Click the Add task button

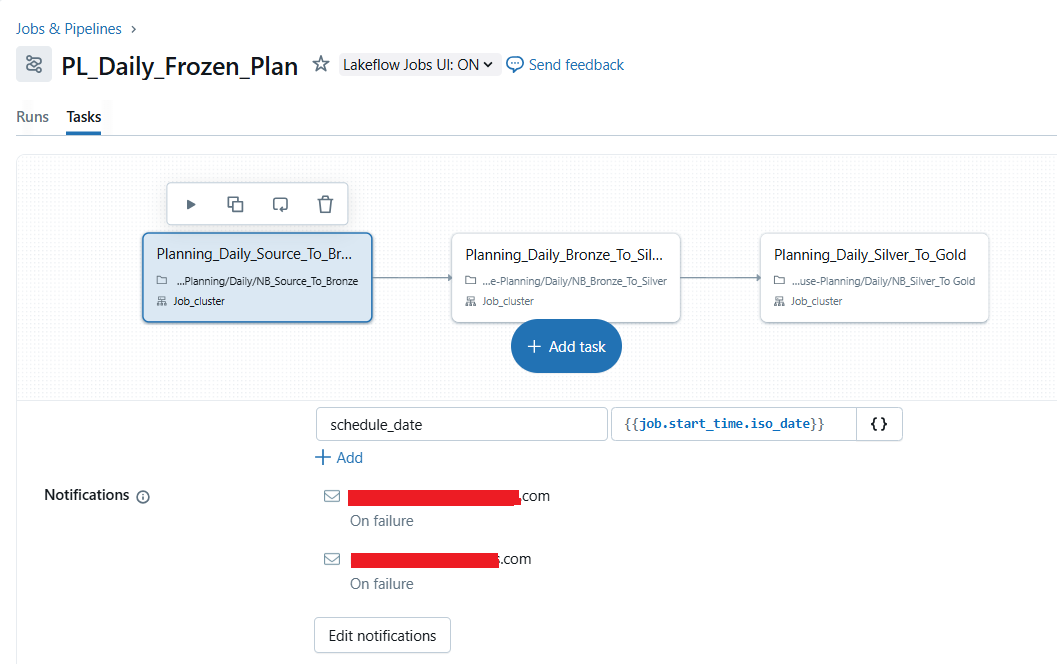pos(566,346)
